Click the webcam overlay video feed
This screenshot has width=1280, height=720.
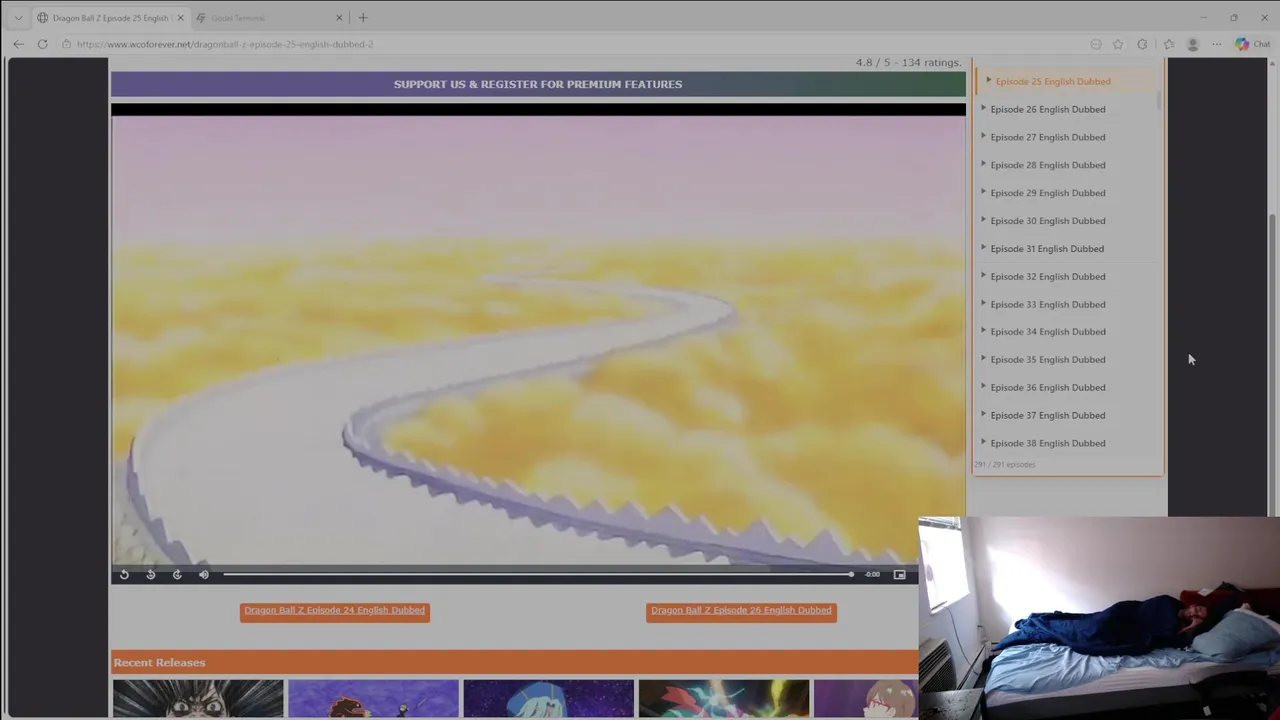tap(1099, 617)
